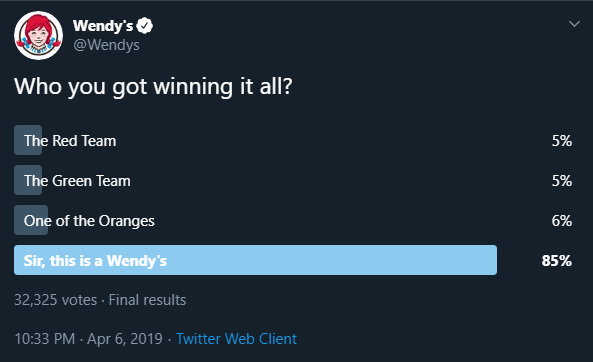Click the Green Team 5% percentage

[562, 181]
